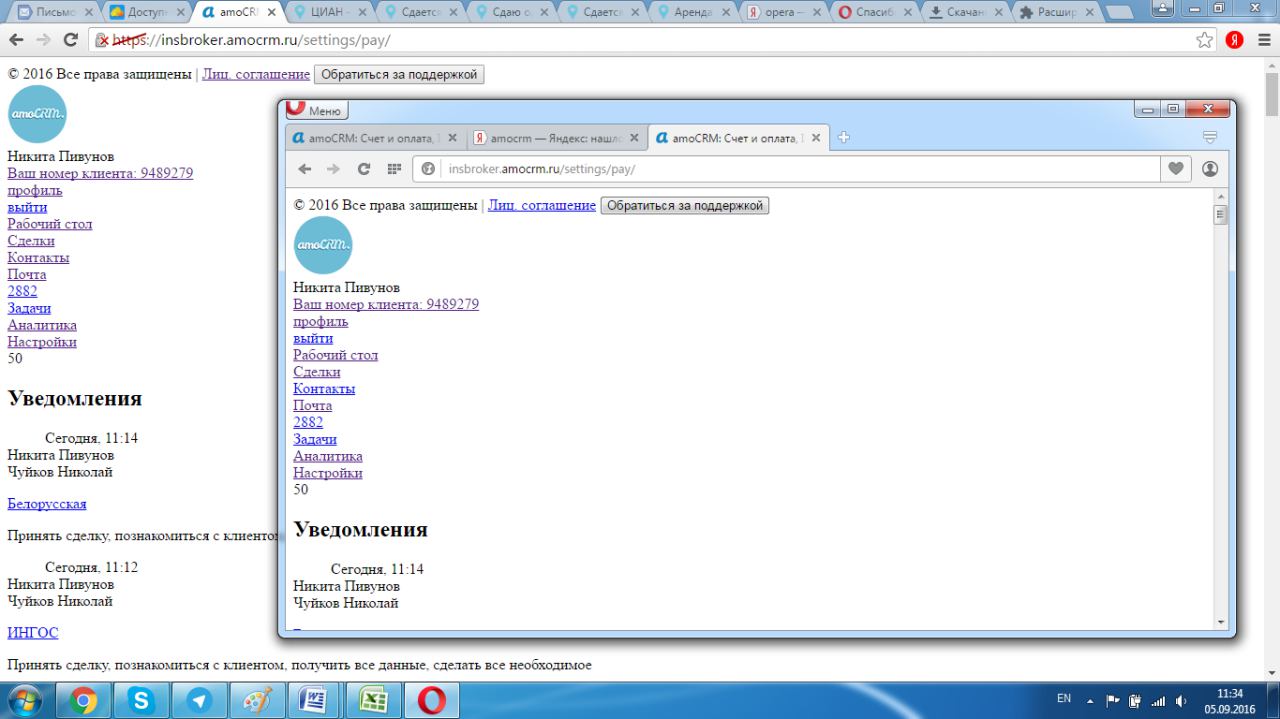
Task: Click Opera page scrollbar down arrow
Action: click(1220, 623)
